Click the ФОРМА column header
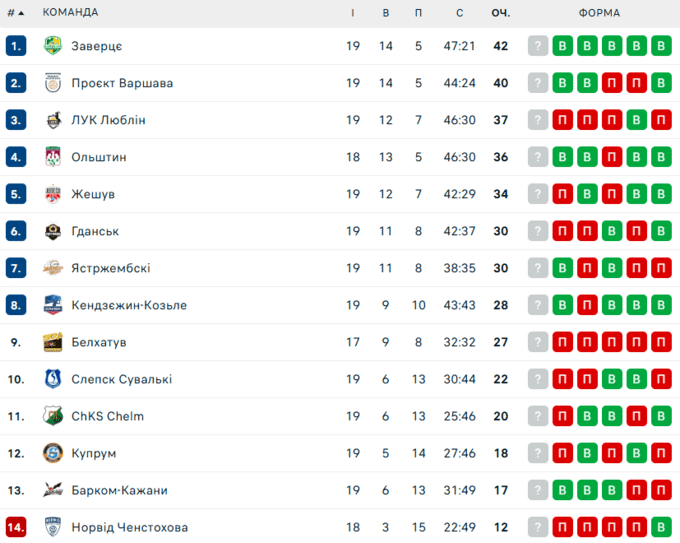 coord(599,13)
